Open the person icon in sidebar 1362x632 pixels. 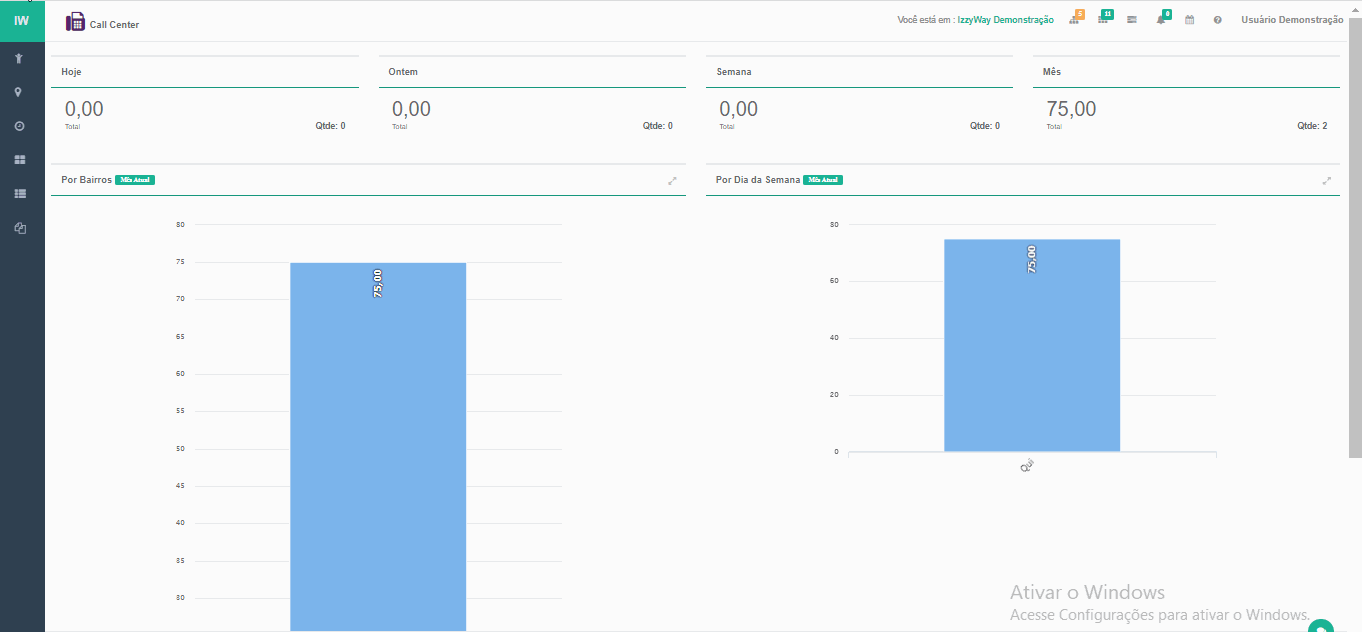[19, 59]
